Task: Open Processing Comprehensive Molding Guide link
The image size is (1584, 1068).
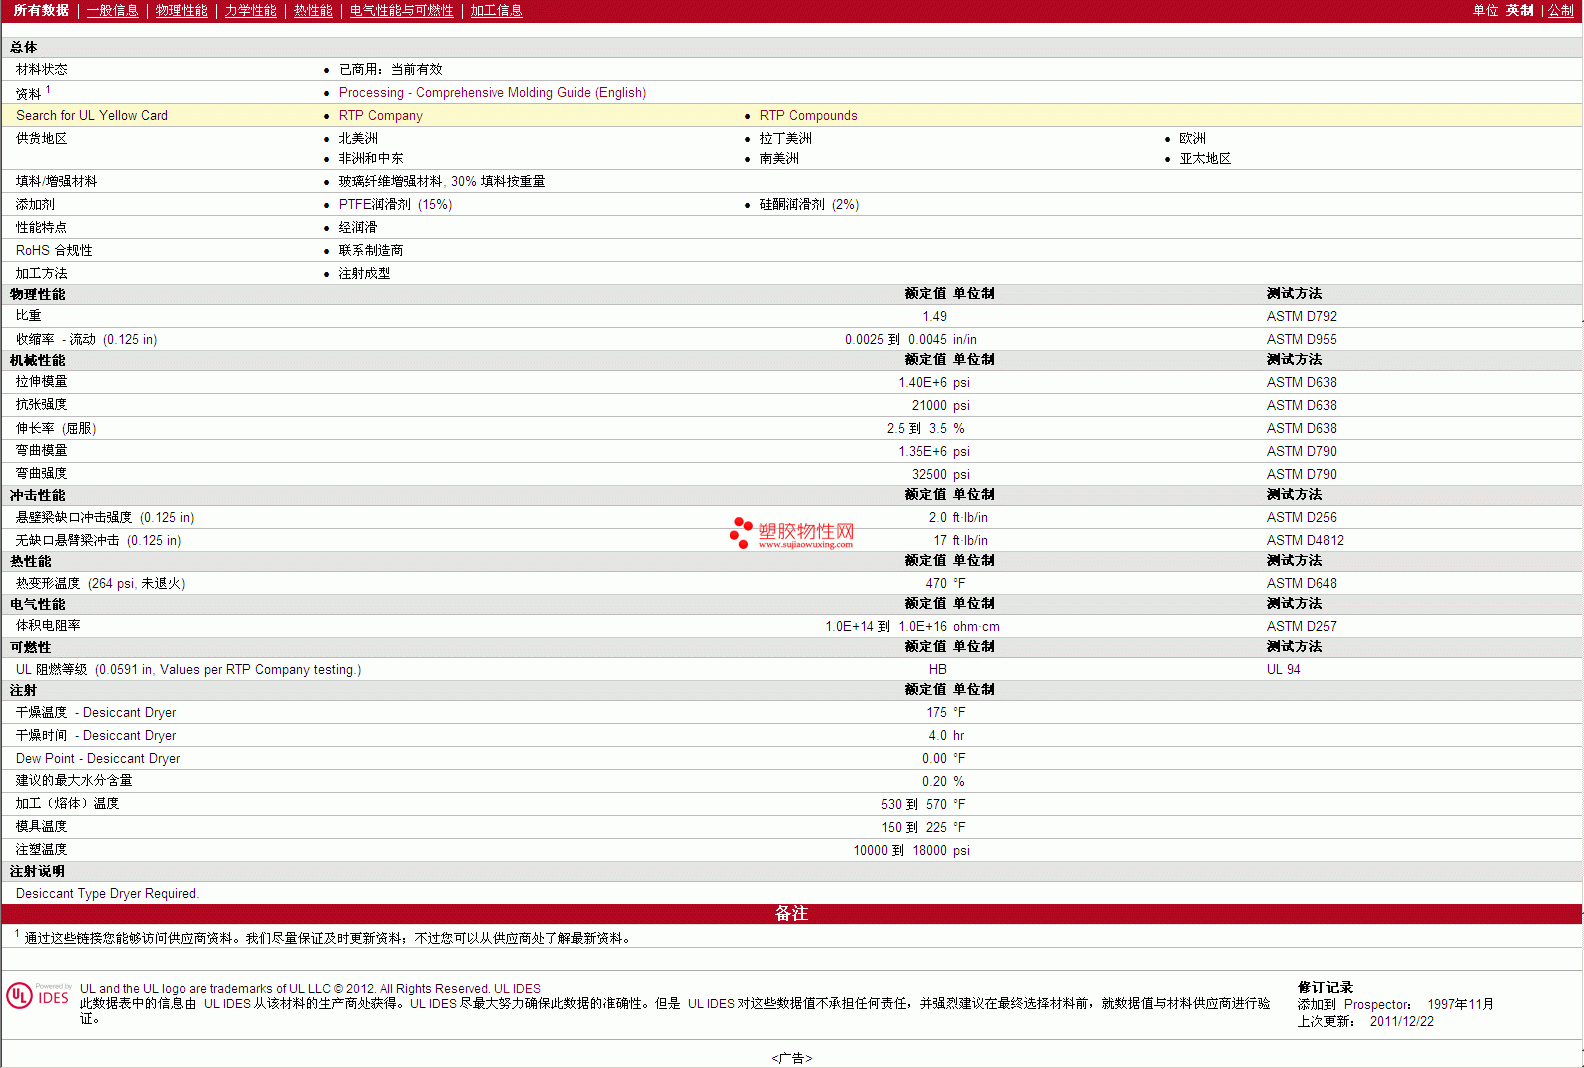Action: click(492, 92)
